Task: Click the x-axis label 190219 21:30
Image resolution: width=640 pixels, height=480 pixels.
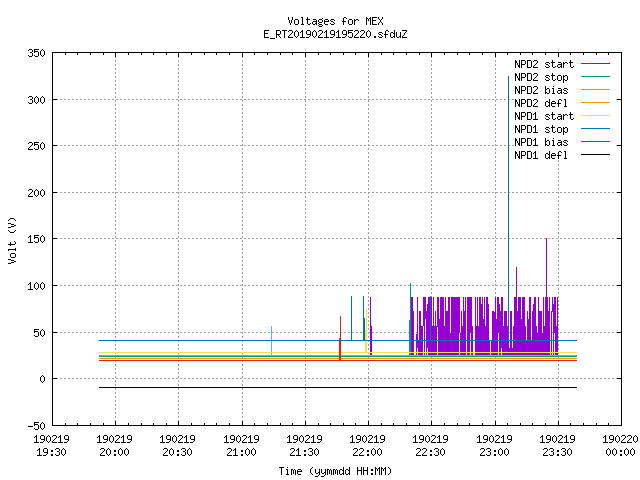Action: coord(304,446)
